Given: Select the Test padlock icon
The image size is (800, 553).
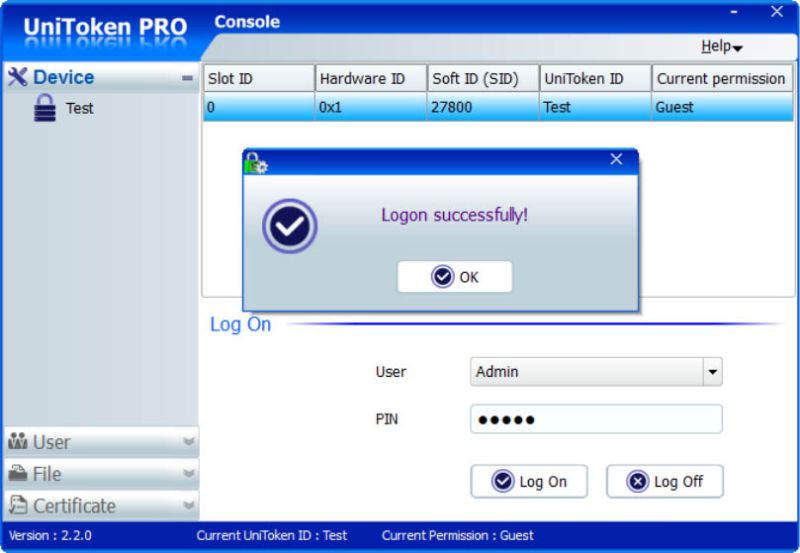Looking at the screenshot, I should click(x=45, y=108).
